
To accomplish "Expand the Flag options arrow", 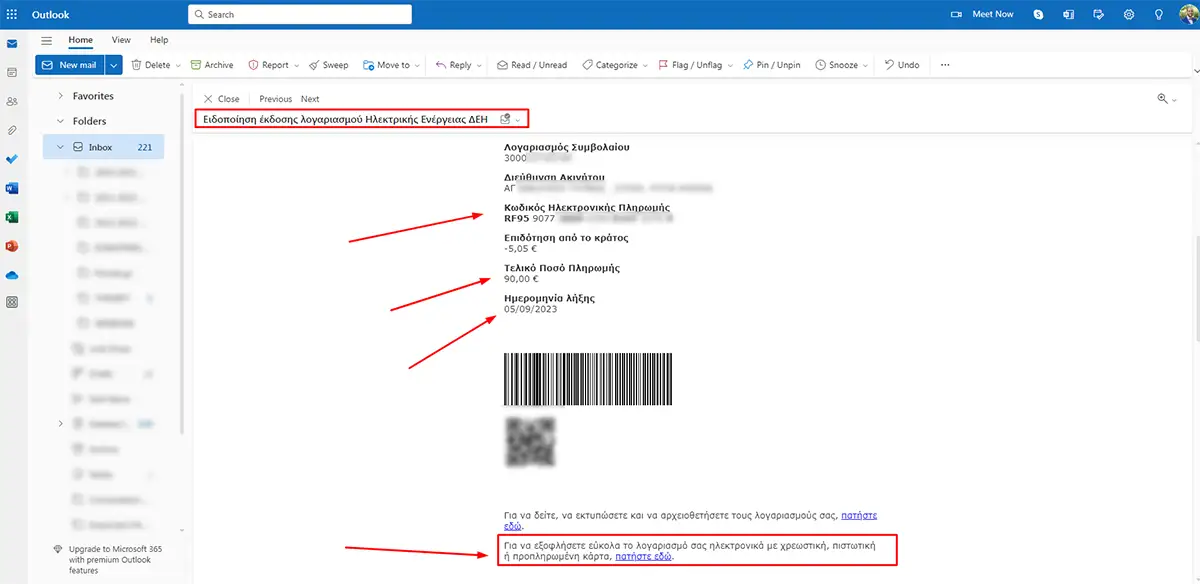I will (x=730, y=65).
